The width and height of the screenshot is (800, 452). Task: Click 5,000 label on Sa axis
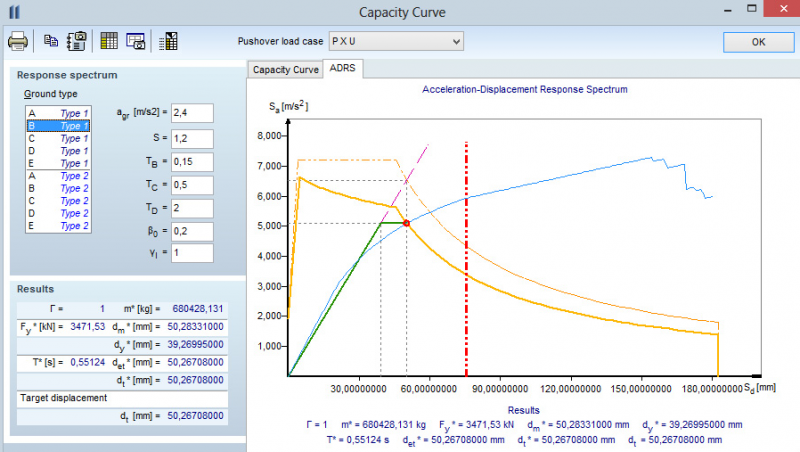click(x=269, y=226)
